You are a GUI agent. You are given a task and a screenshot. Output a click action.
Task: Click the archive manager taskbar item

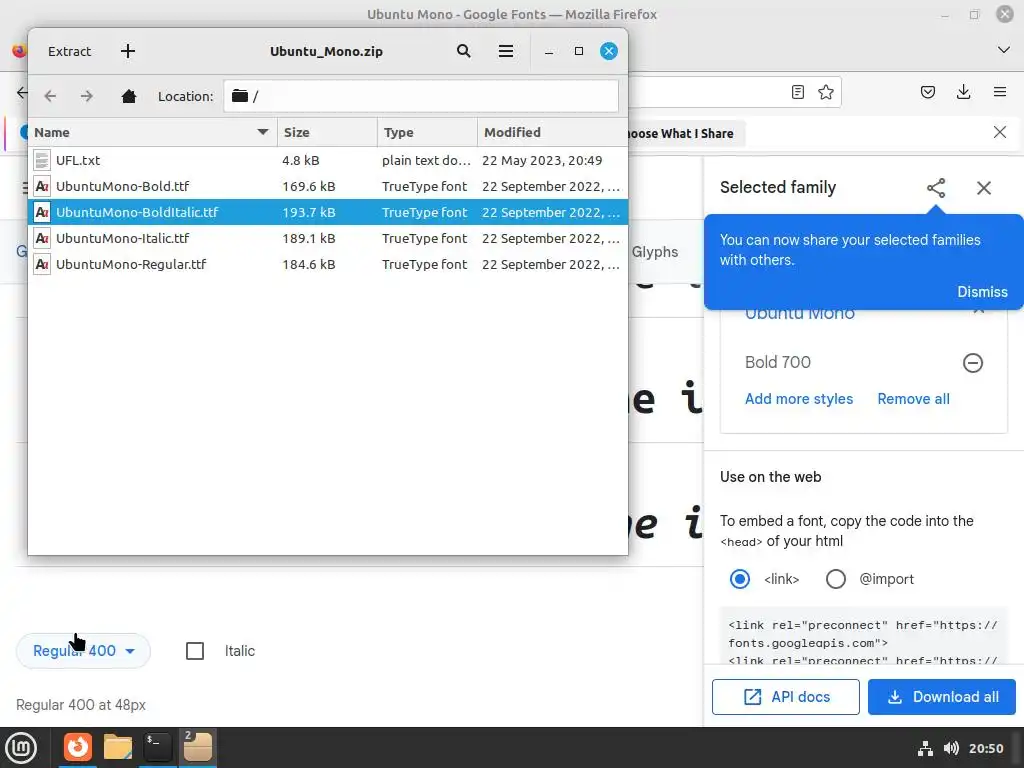tap(197, 748)
